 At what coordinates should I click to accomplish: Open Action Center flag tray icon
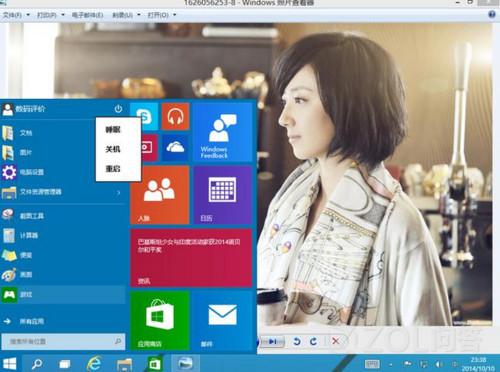pyautogui.click(x=407, y=364)
